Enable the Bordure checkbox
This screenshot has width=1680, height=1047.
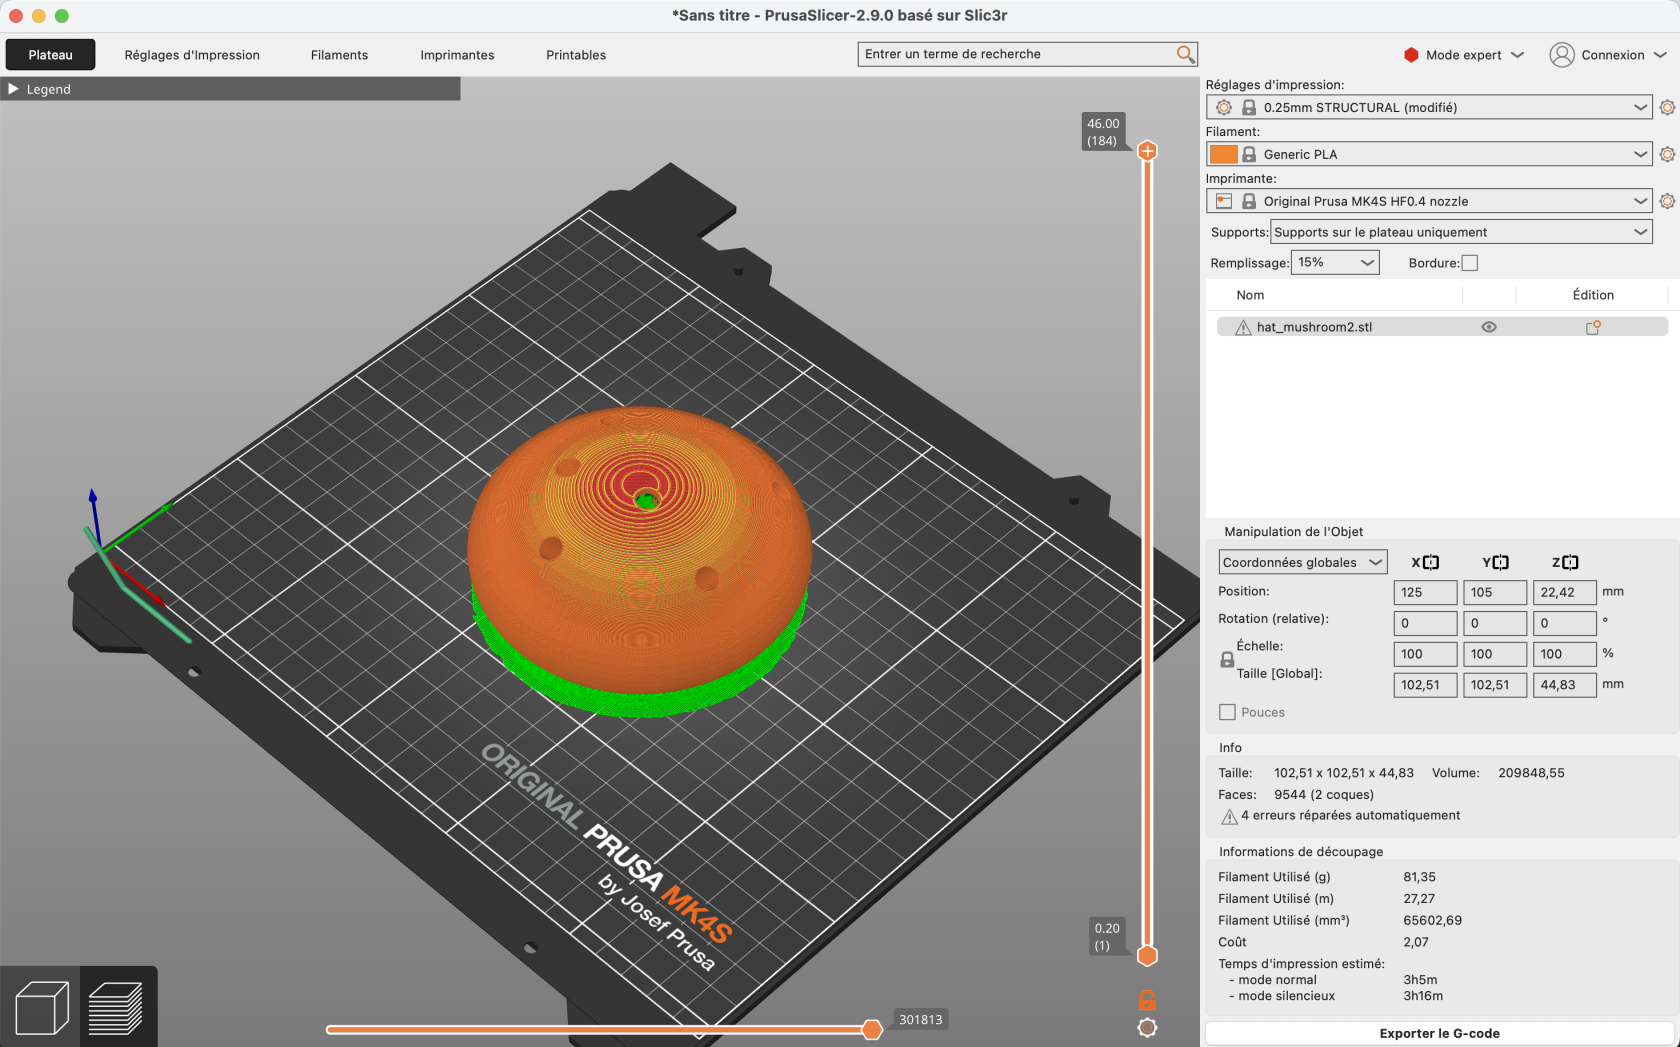[x=1469, y=263]
